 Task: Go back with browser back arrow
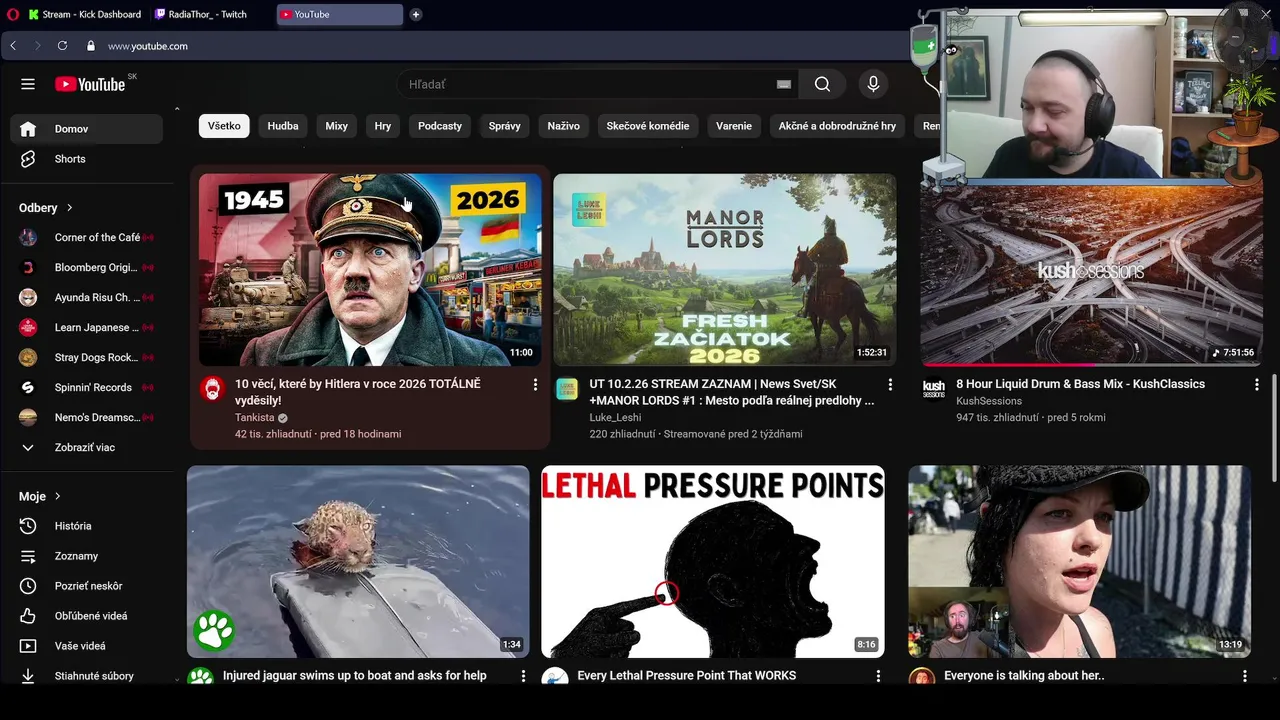click(13, 46)
